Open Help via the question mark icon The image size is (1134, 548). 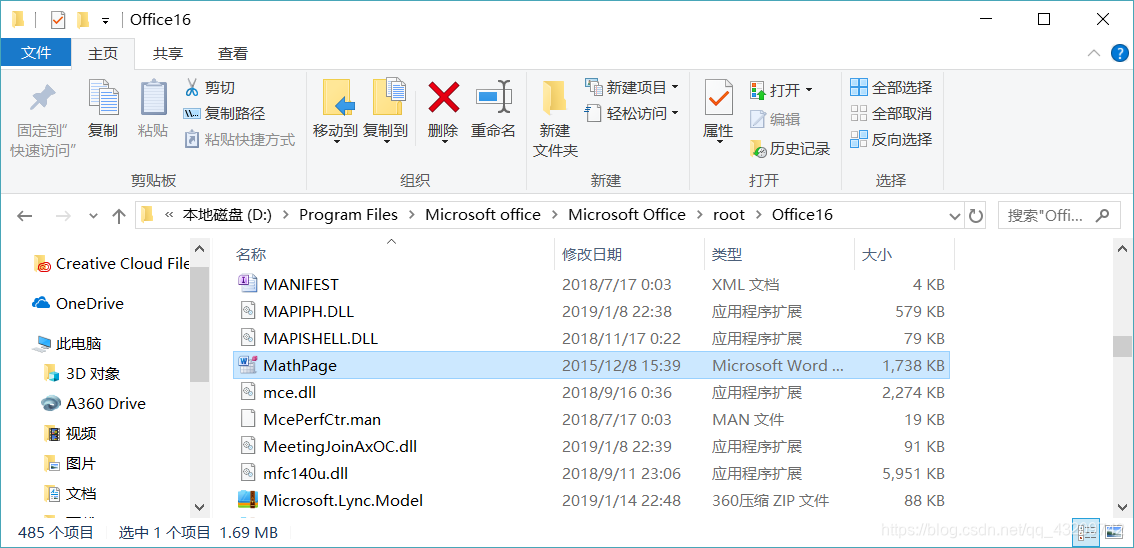click(x=1118, y=53)
